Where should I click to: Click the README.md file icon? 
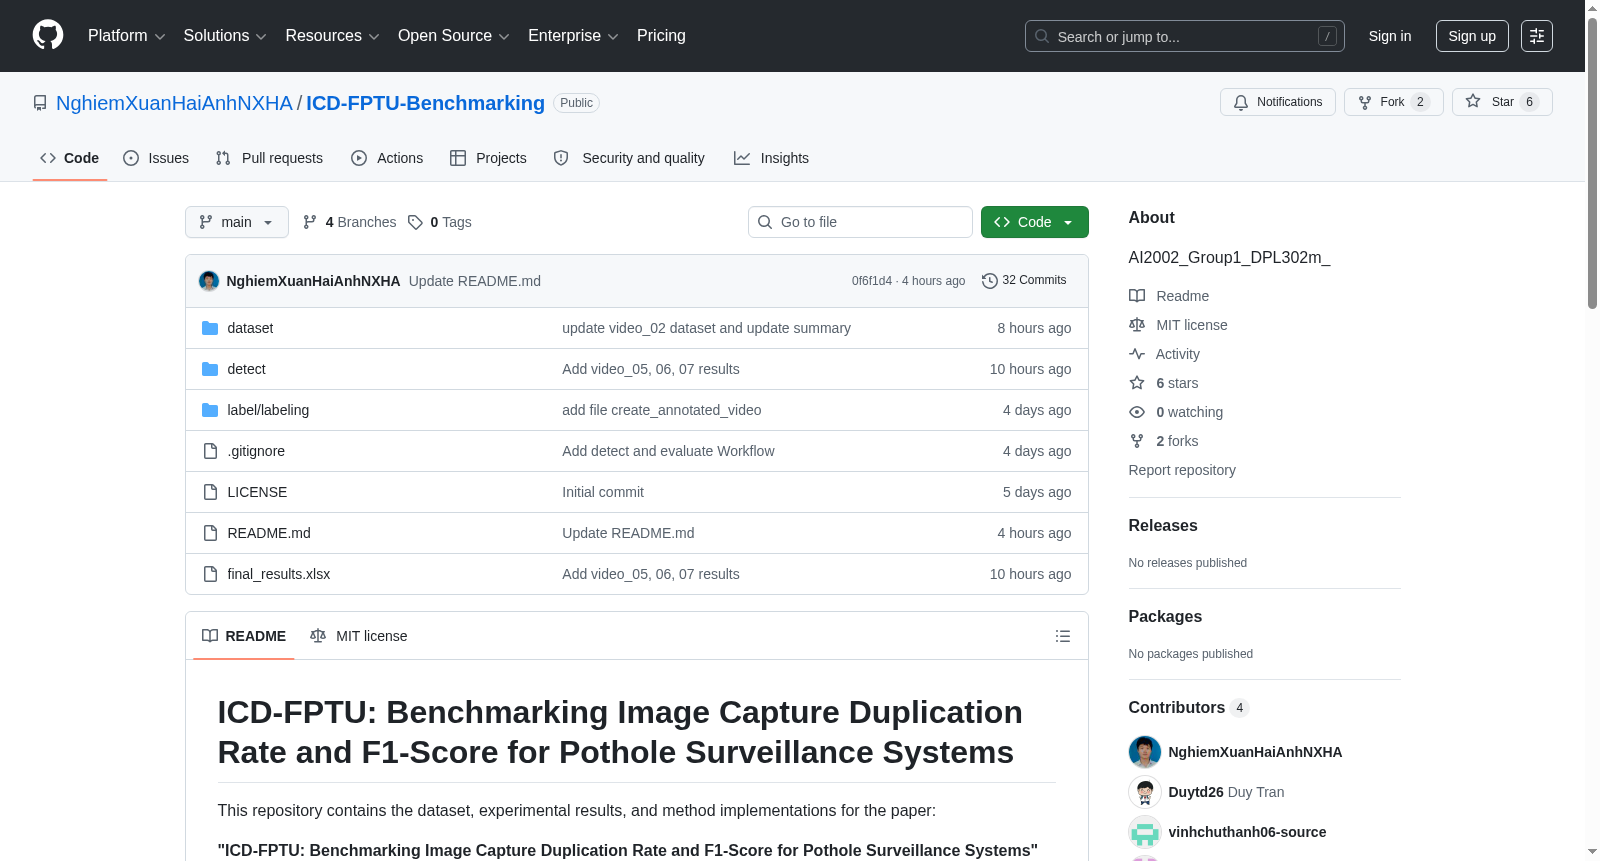[210, 533]
